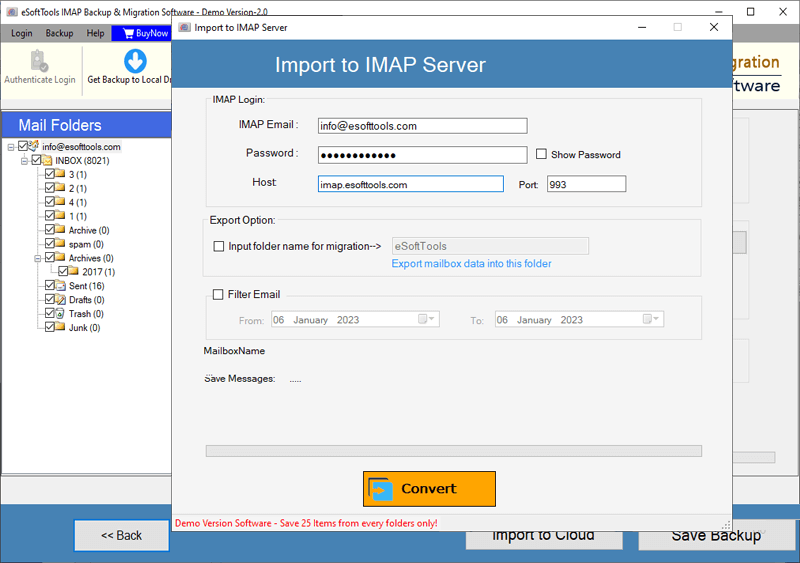Click the Import to IMAP Server title icon
800x563 pixels.
[x=185, y=28]
